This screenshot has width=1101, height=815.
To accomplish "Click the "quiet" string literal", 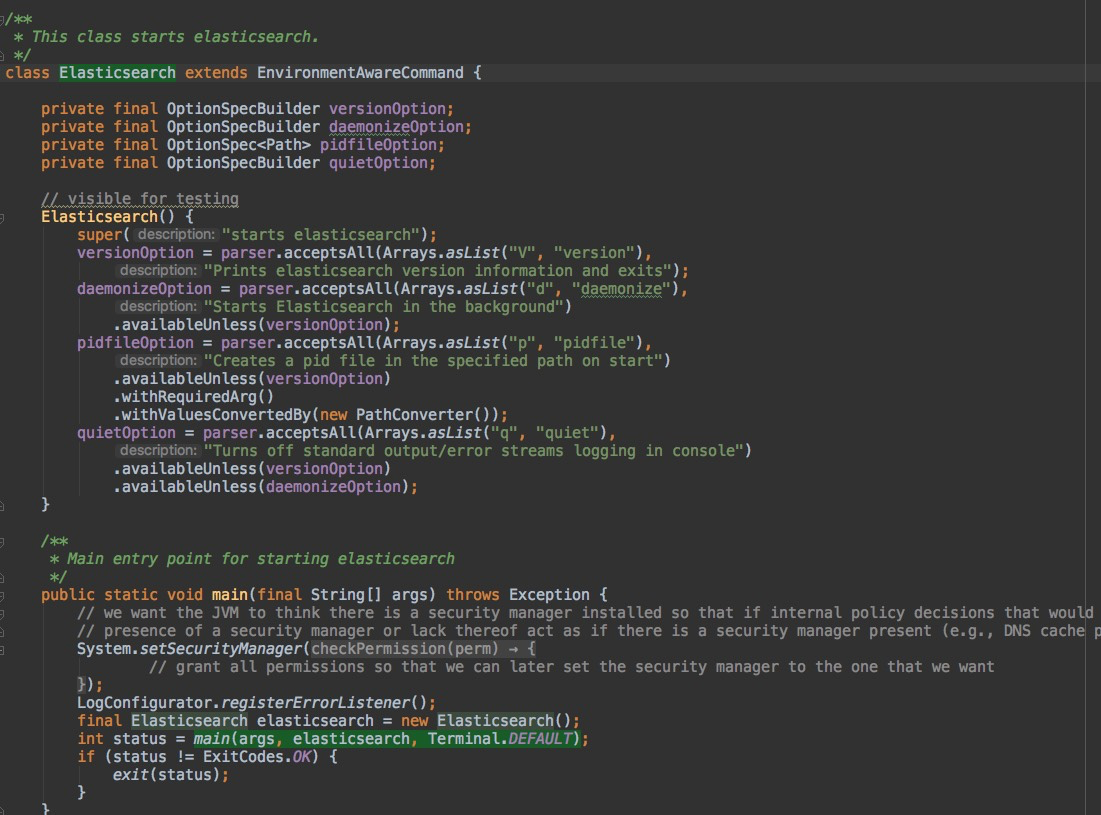I will [x=567, y=433].
